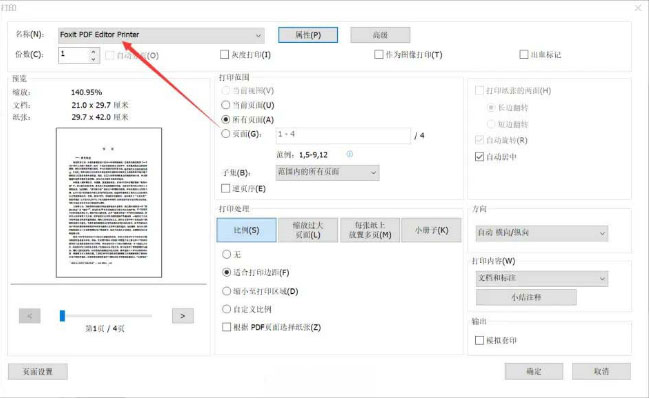Increase copies with the up stepper arrow

[93, 51]
